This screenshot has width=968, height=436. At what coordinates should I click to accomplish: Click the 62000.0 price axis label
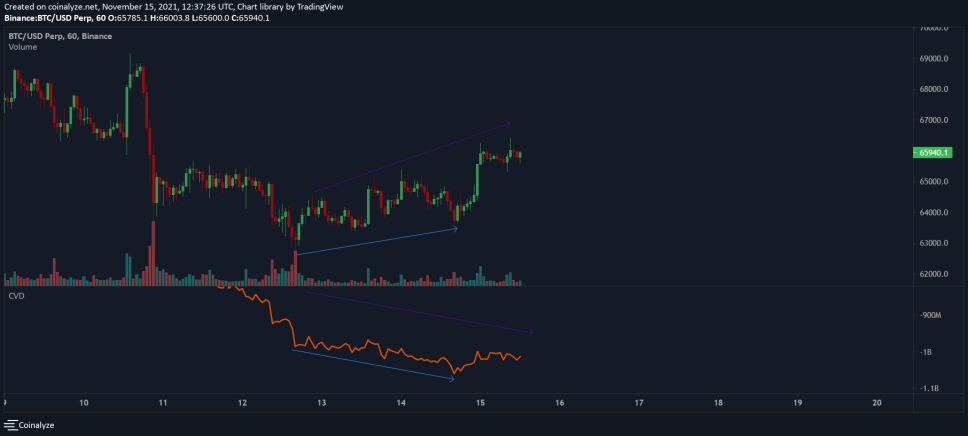point(934,274)
